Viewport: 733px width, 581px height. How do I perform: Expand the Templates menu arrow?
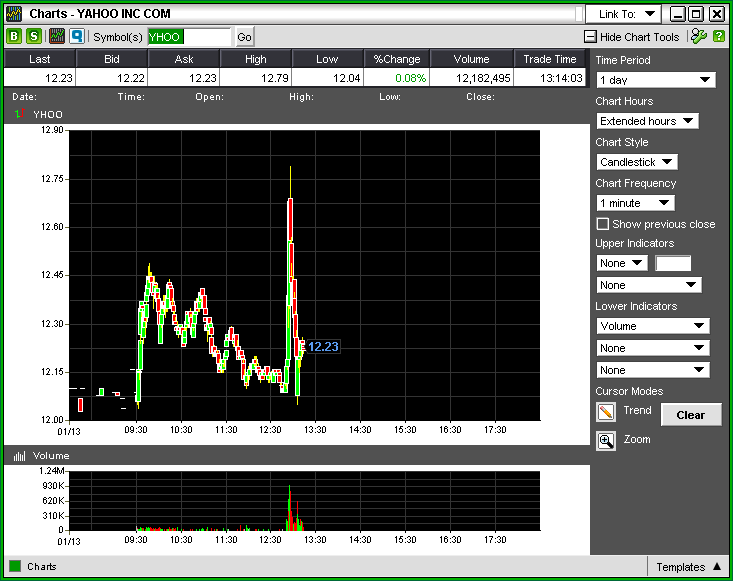717,567
